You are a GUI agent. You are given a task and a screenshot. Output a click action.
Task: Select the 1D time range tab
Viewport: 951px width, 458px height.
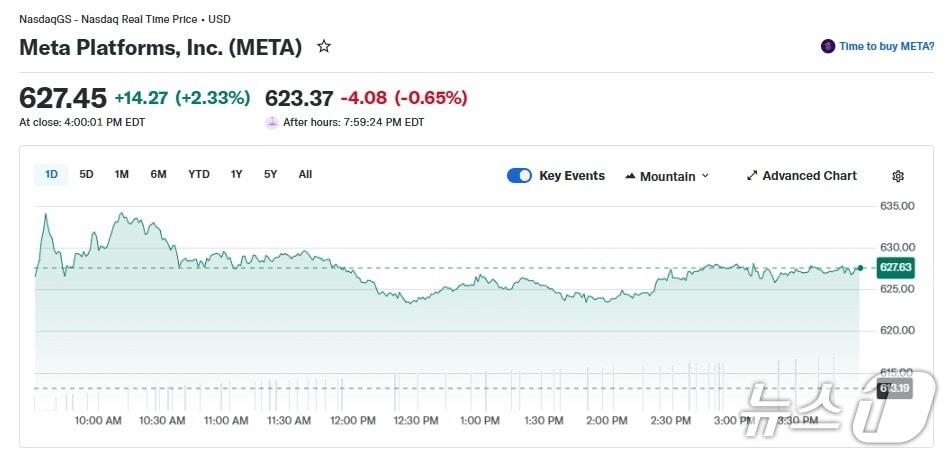(x=51, y=174)
